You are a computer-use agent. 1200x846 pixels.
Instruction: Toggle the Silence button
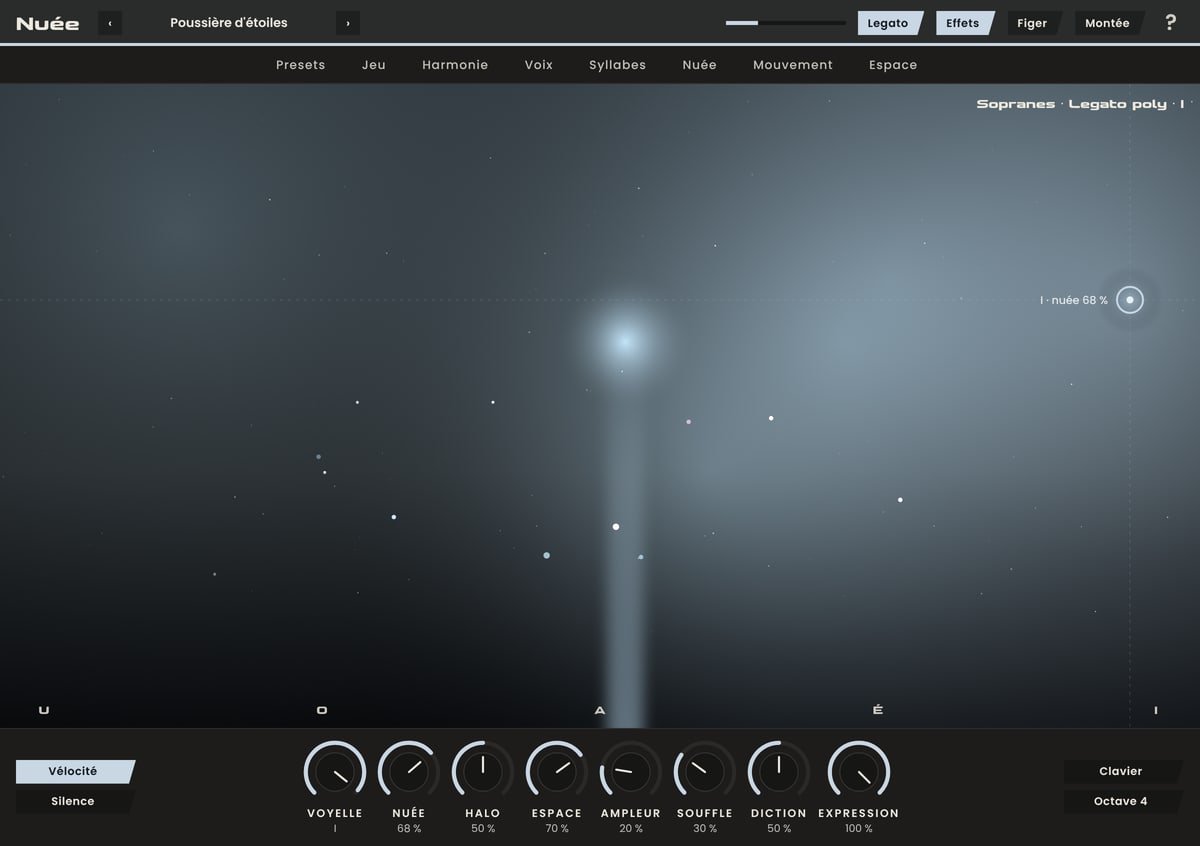pyautogui.click(x=74, y=801)
